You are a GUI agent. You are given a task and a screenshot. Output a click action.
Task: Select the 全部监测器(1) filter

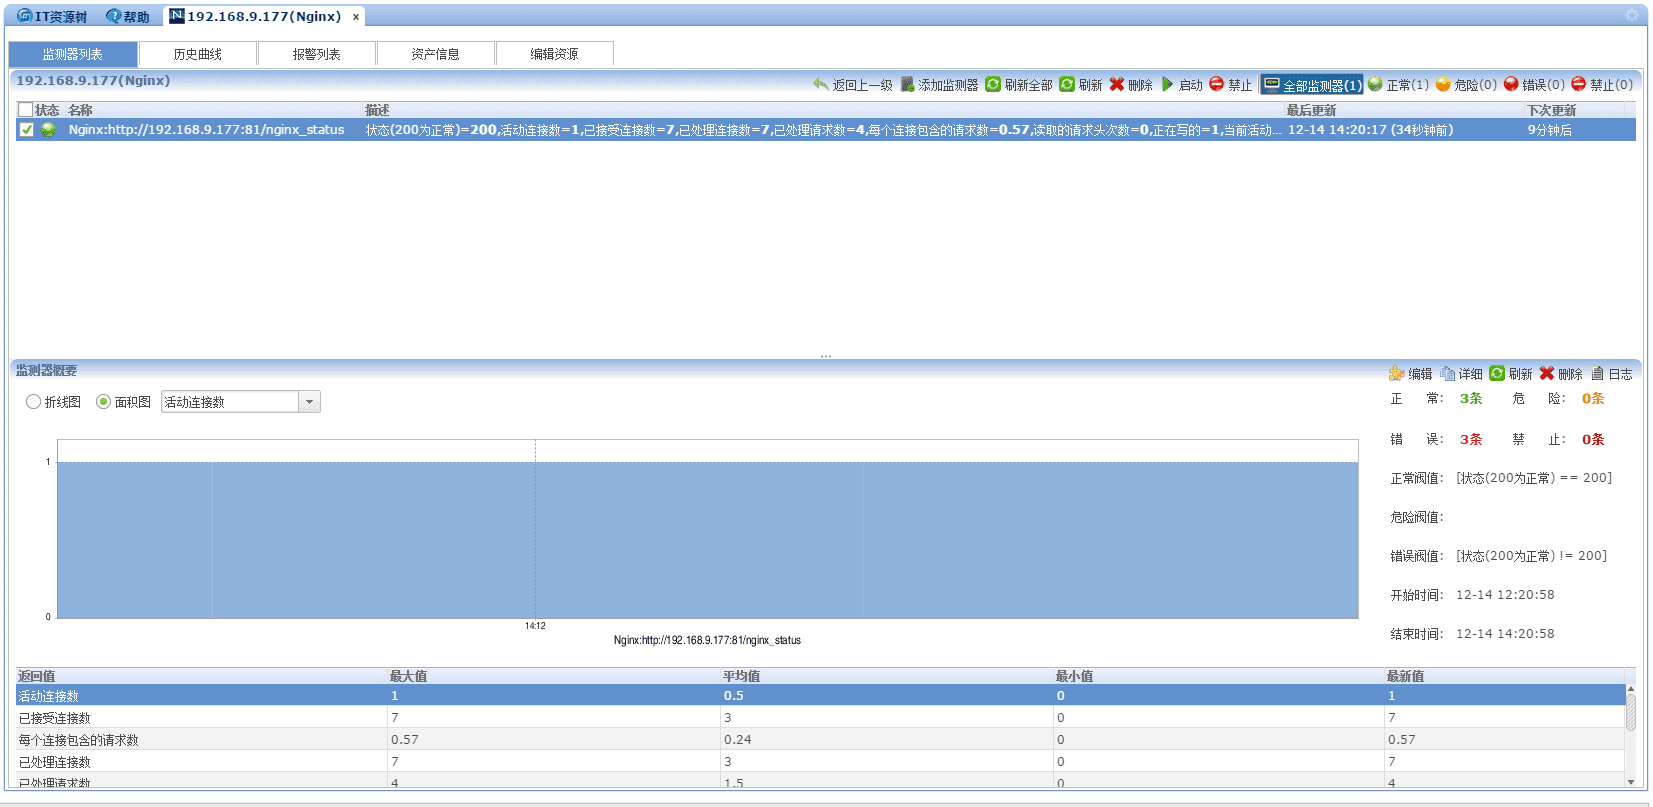(1311, 85)
